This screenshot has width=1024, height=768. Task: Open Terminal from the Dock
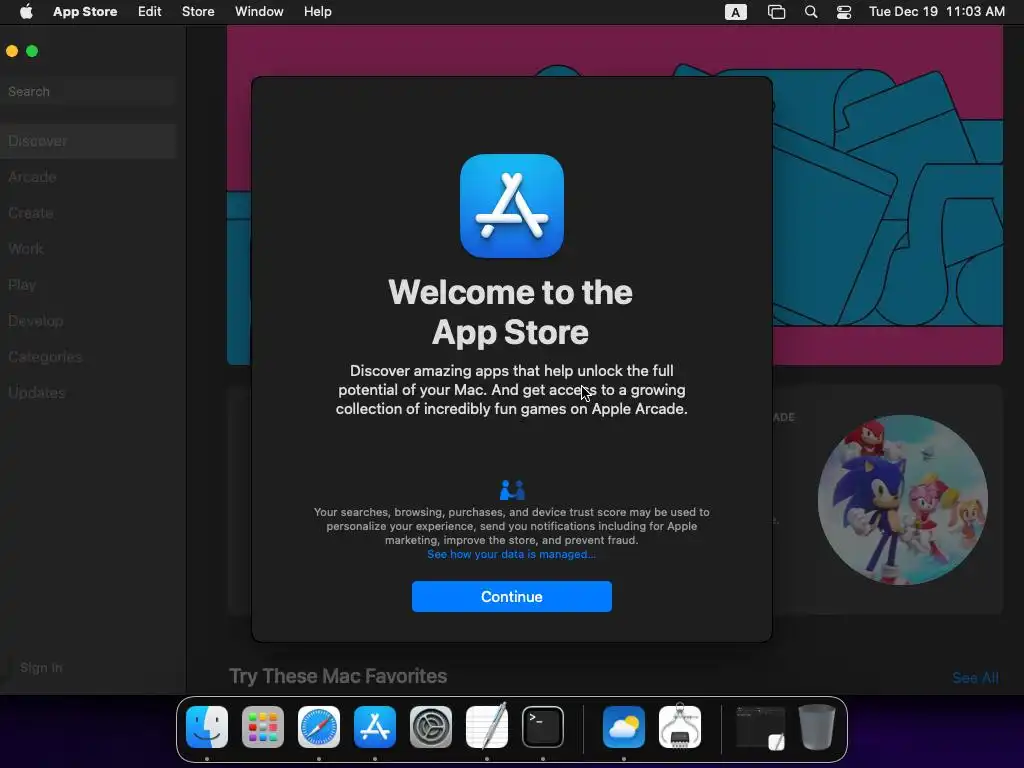point(543,727)
